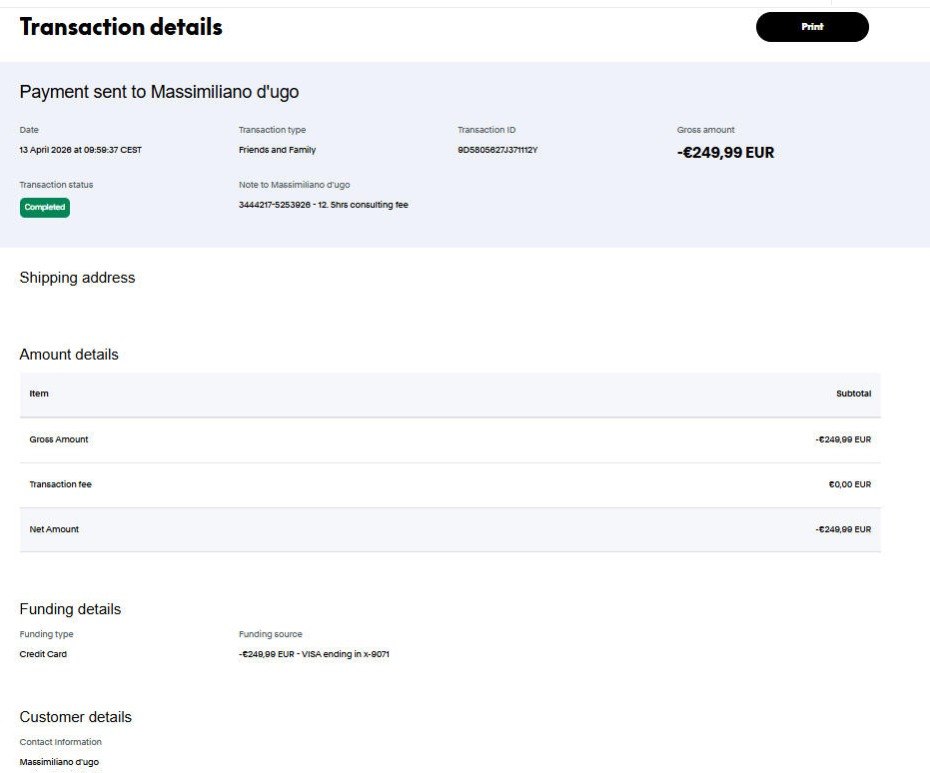Click the 'Payment sent to Massimiliano d'ugo' heading
The height and width of the screenshot is (773, 930).
pyautogui.click(x=159, y=92)
